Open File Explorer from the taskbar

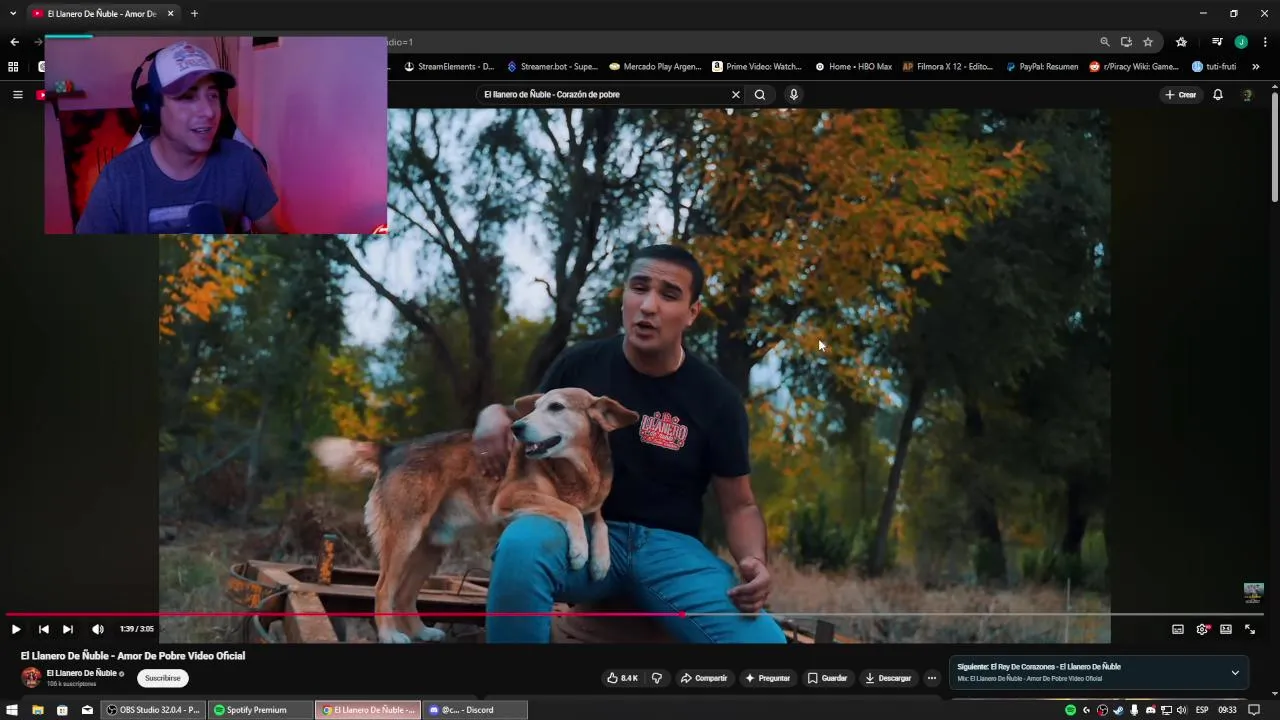click(x=38, y=710)
